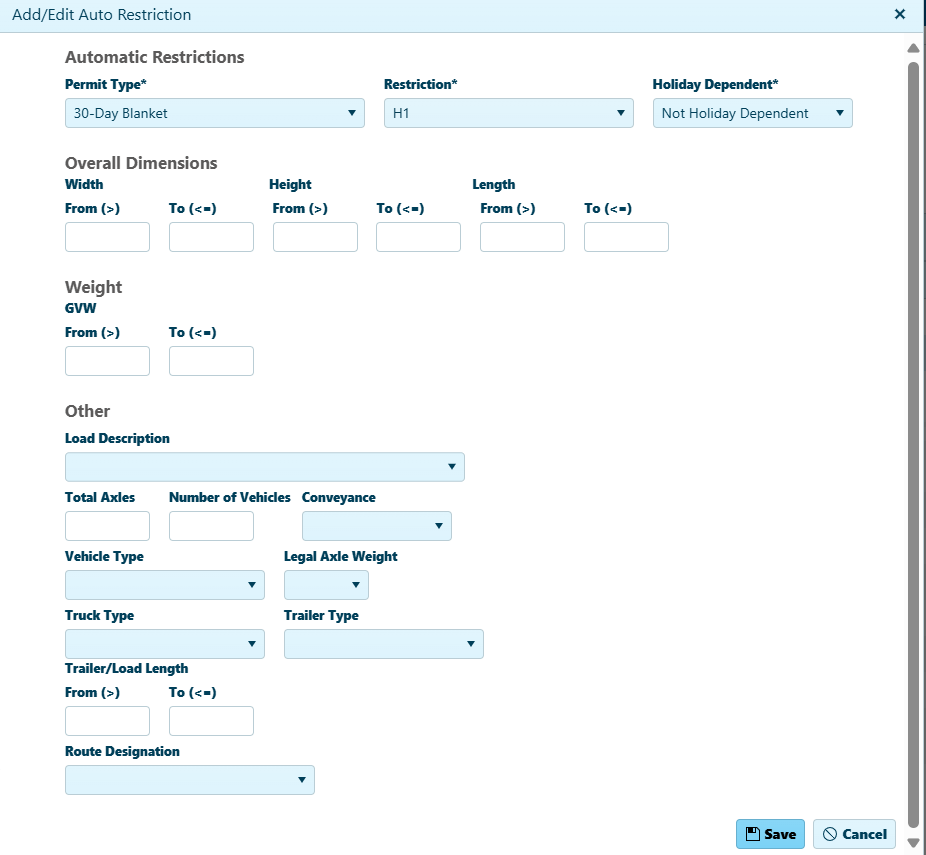
Task: Select the Total Axles input field
Action: click(107, 526)
